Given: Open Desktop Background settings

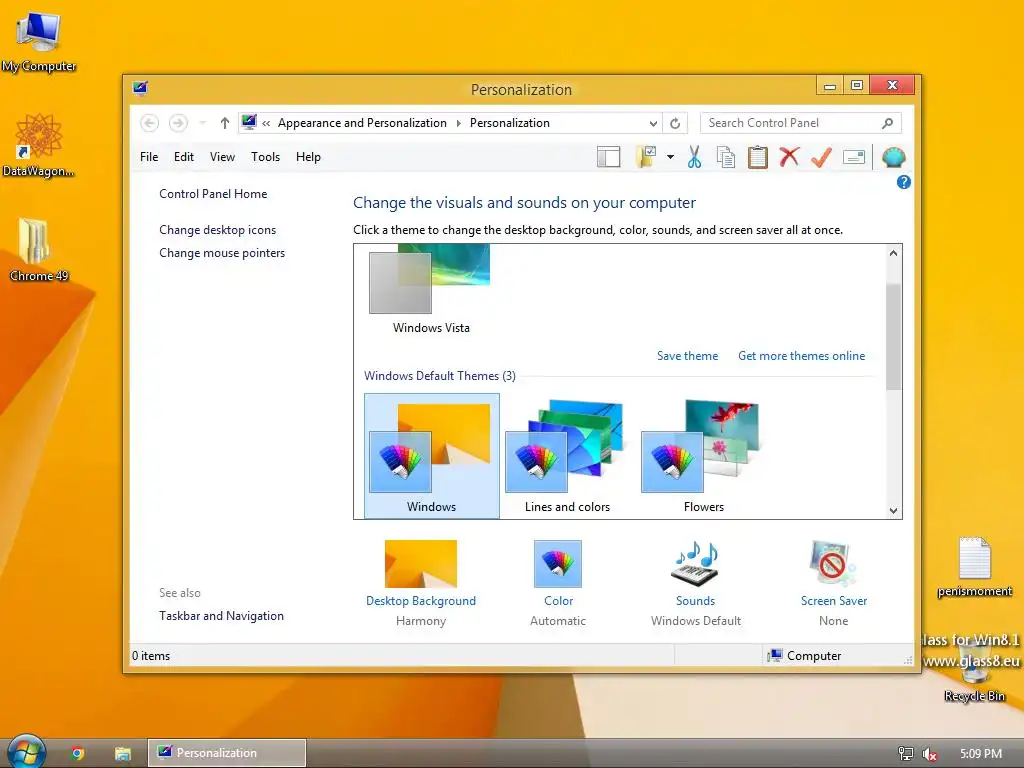Looking at the screenshot, I should tap(421, 583).
